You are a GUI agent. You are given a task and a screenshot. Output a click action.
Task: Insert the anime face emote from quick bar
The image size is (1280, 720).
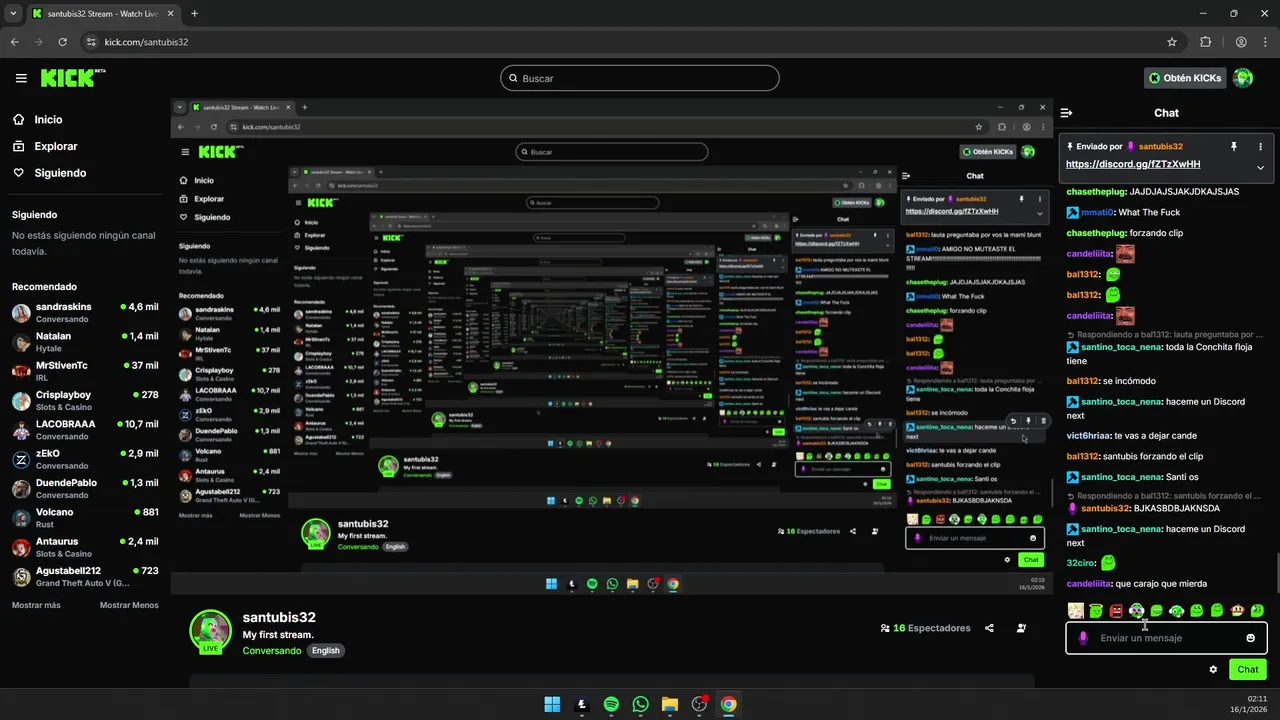[x=1076, y=610]
